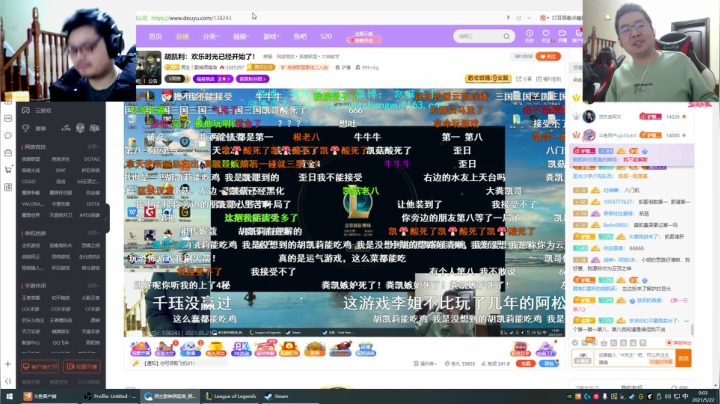
Task: Click the taskbar clock
Action: click(703, 396)
